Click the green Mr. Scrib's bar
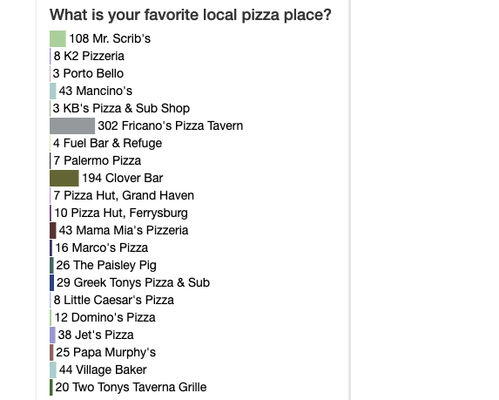The height and width of the screenshot is (400, 499). [x=58, y=39]
